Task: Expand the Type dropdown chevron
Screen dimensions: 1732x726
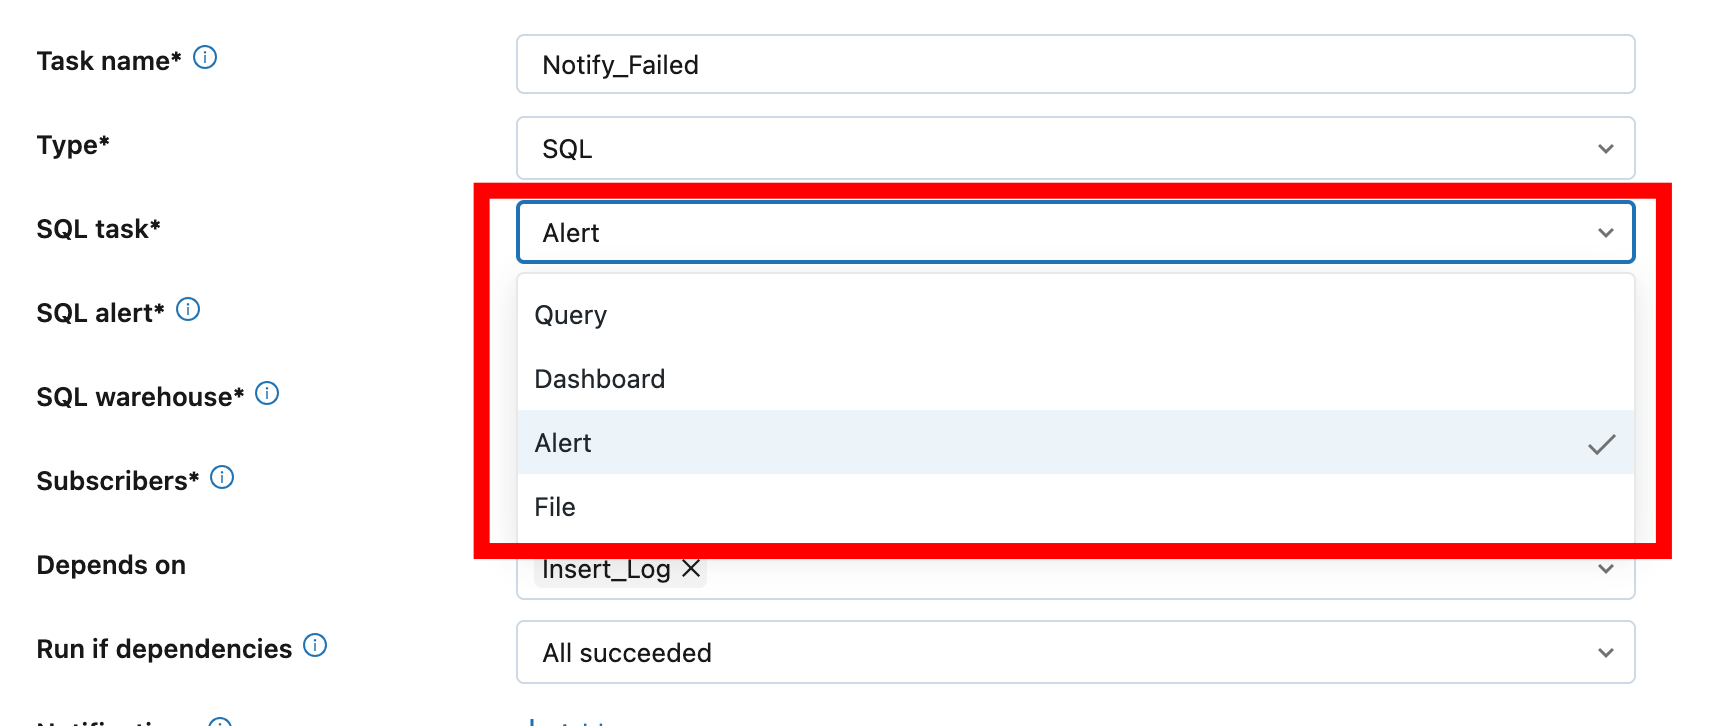Action: coord(1605,149)
